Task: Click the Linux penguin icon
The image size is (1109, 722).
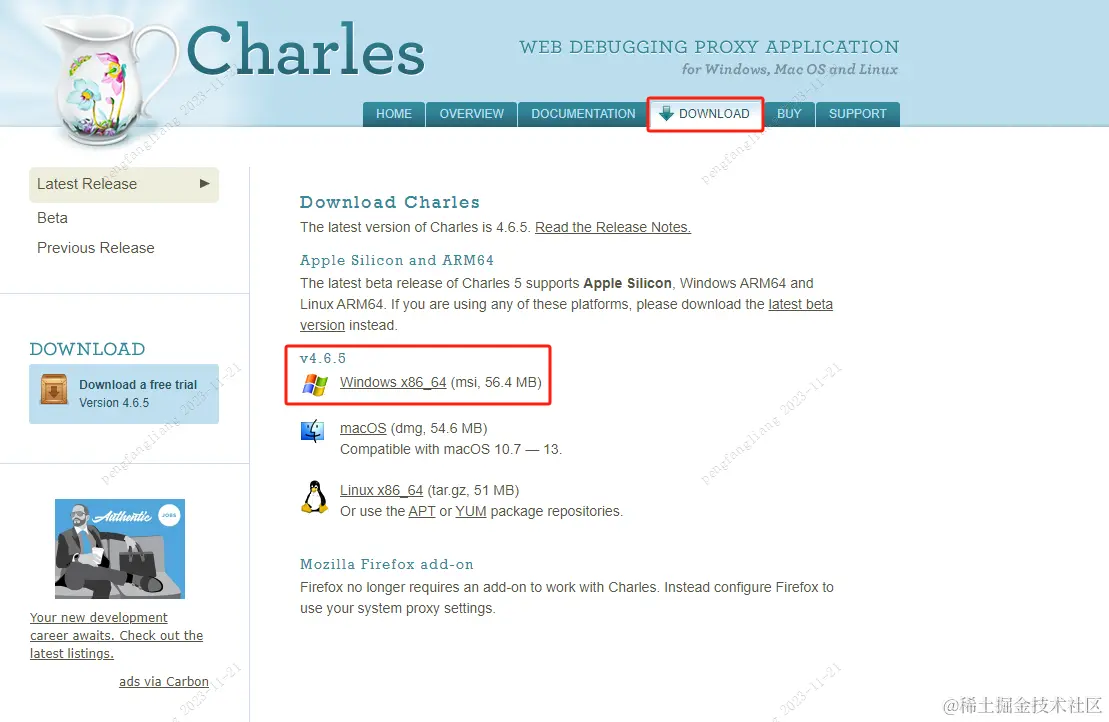Action: click(x=315, y=497)
